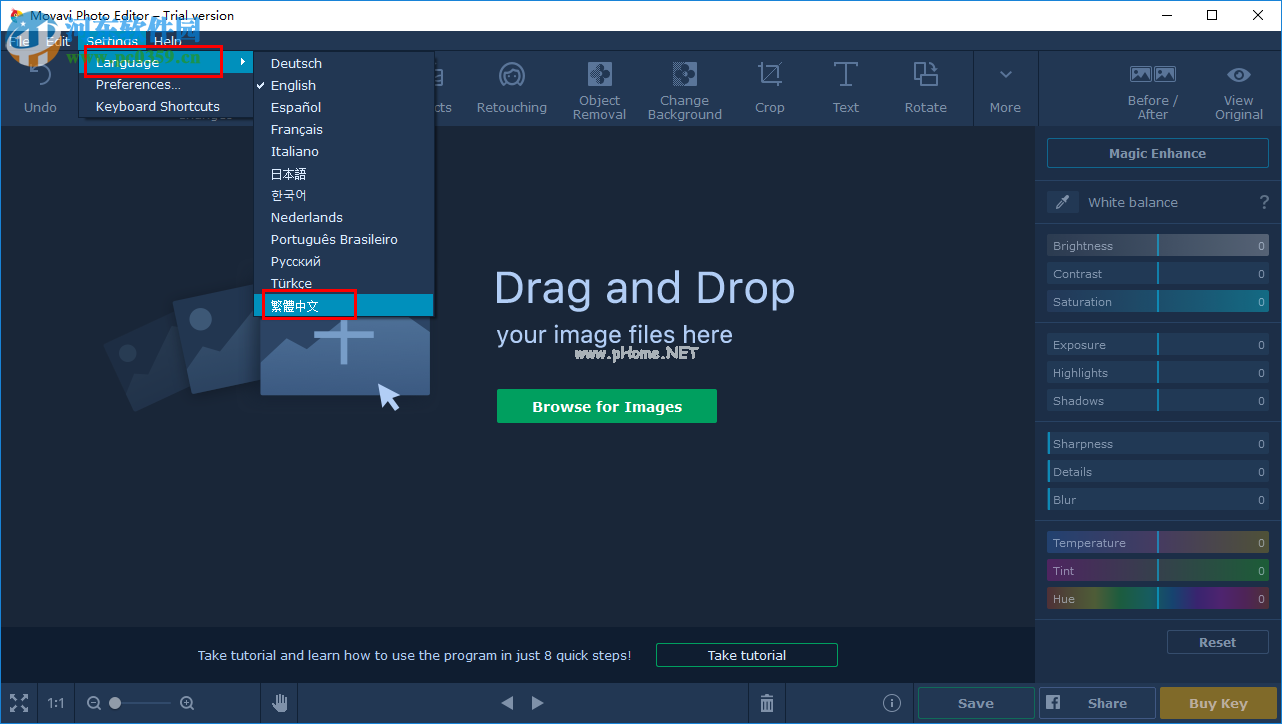Choose 한국어 language
1282x724 pixels.
[x=344, y=195]
